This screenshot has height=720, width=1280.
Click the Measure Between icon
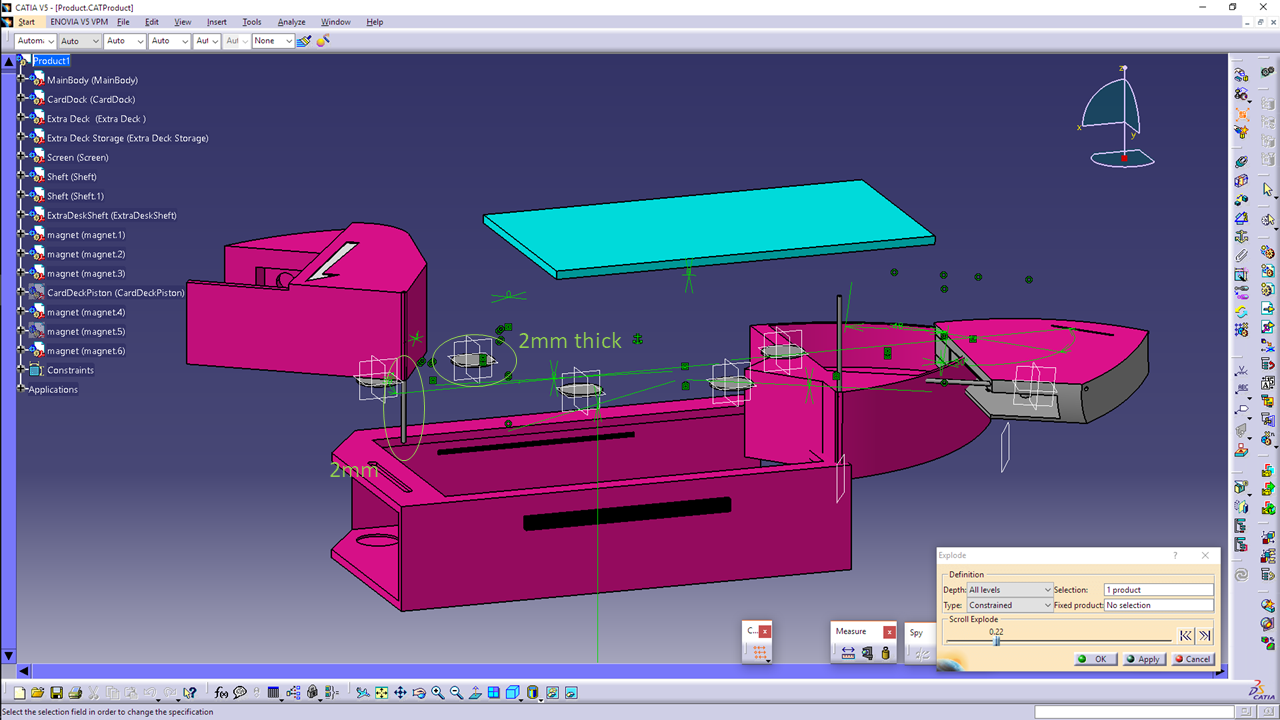[848, 653]
